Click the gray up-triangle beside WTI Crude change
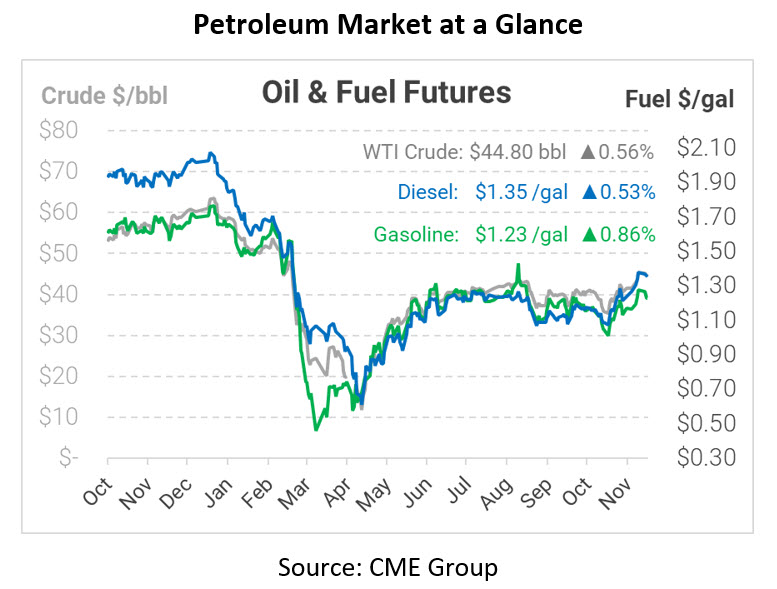Viewport: 777px width, 589px height. (x=588, y=153)
